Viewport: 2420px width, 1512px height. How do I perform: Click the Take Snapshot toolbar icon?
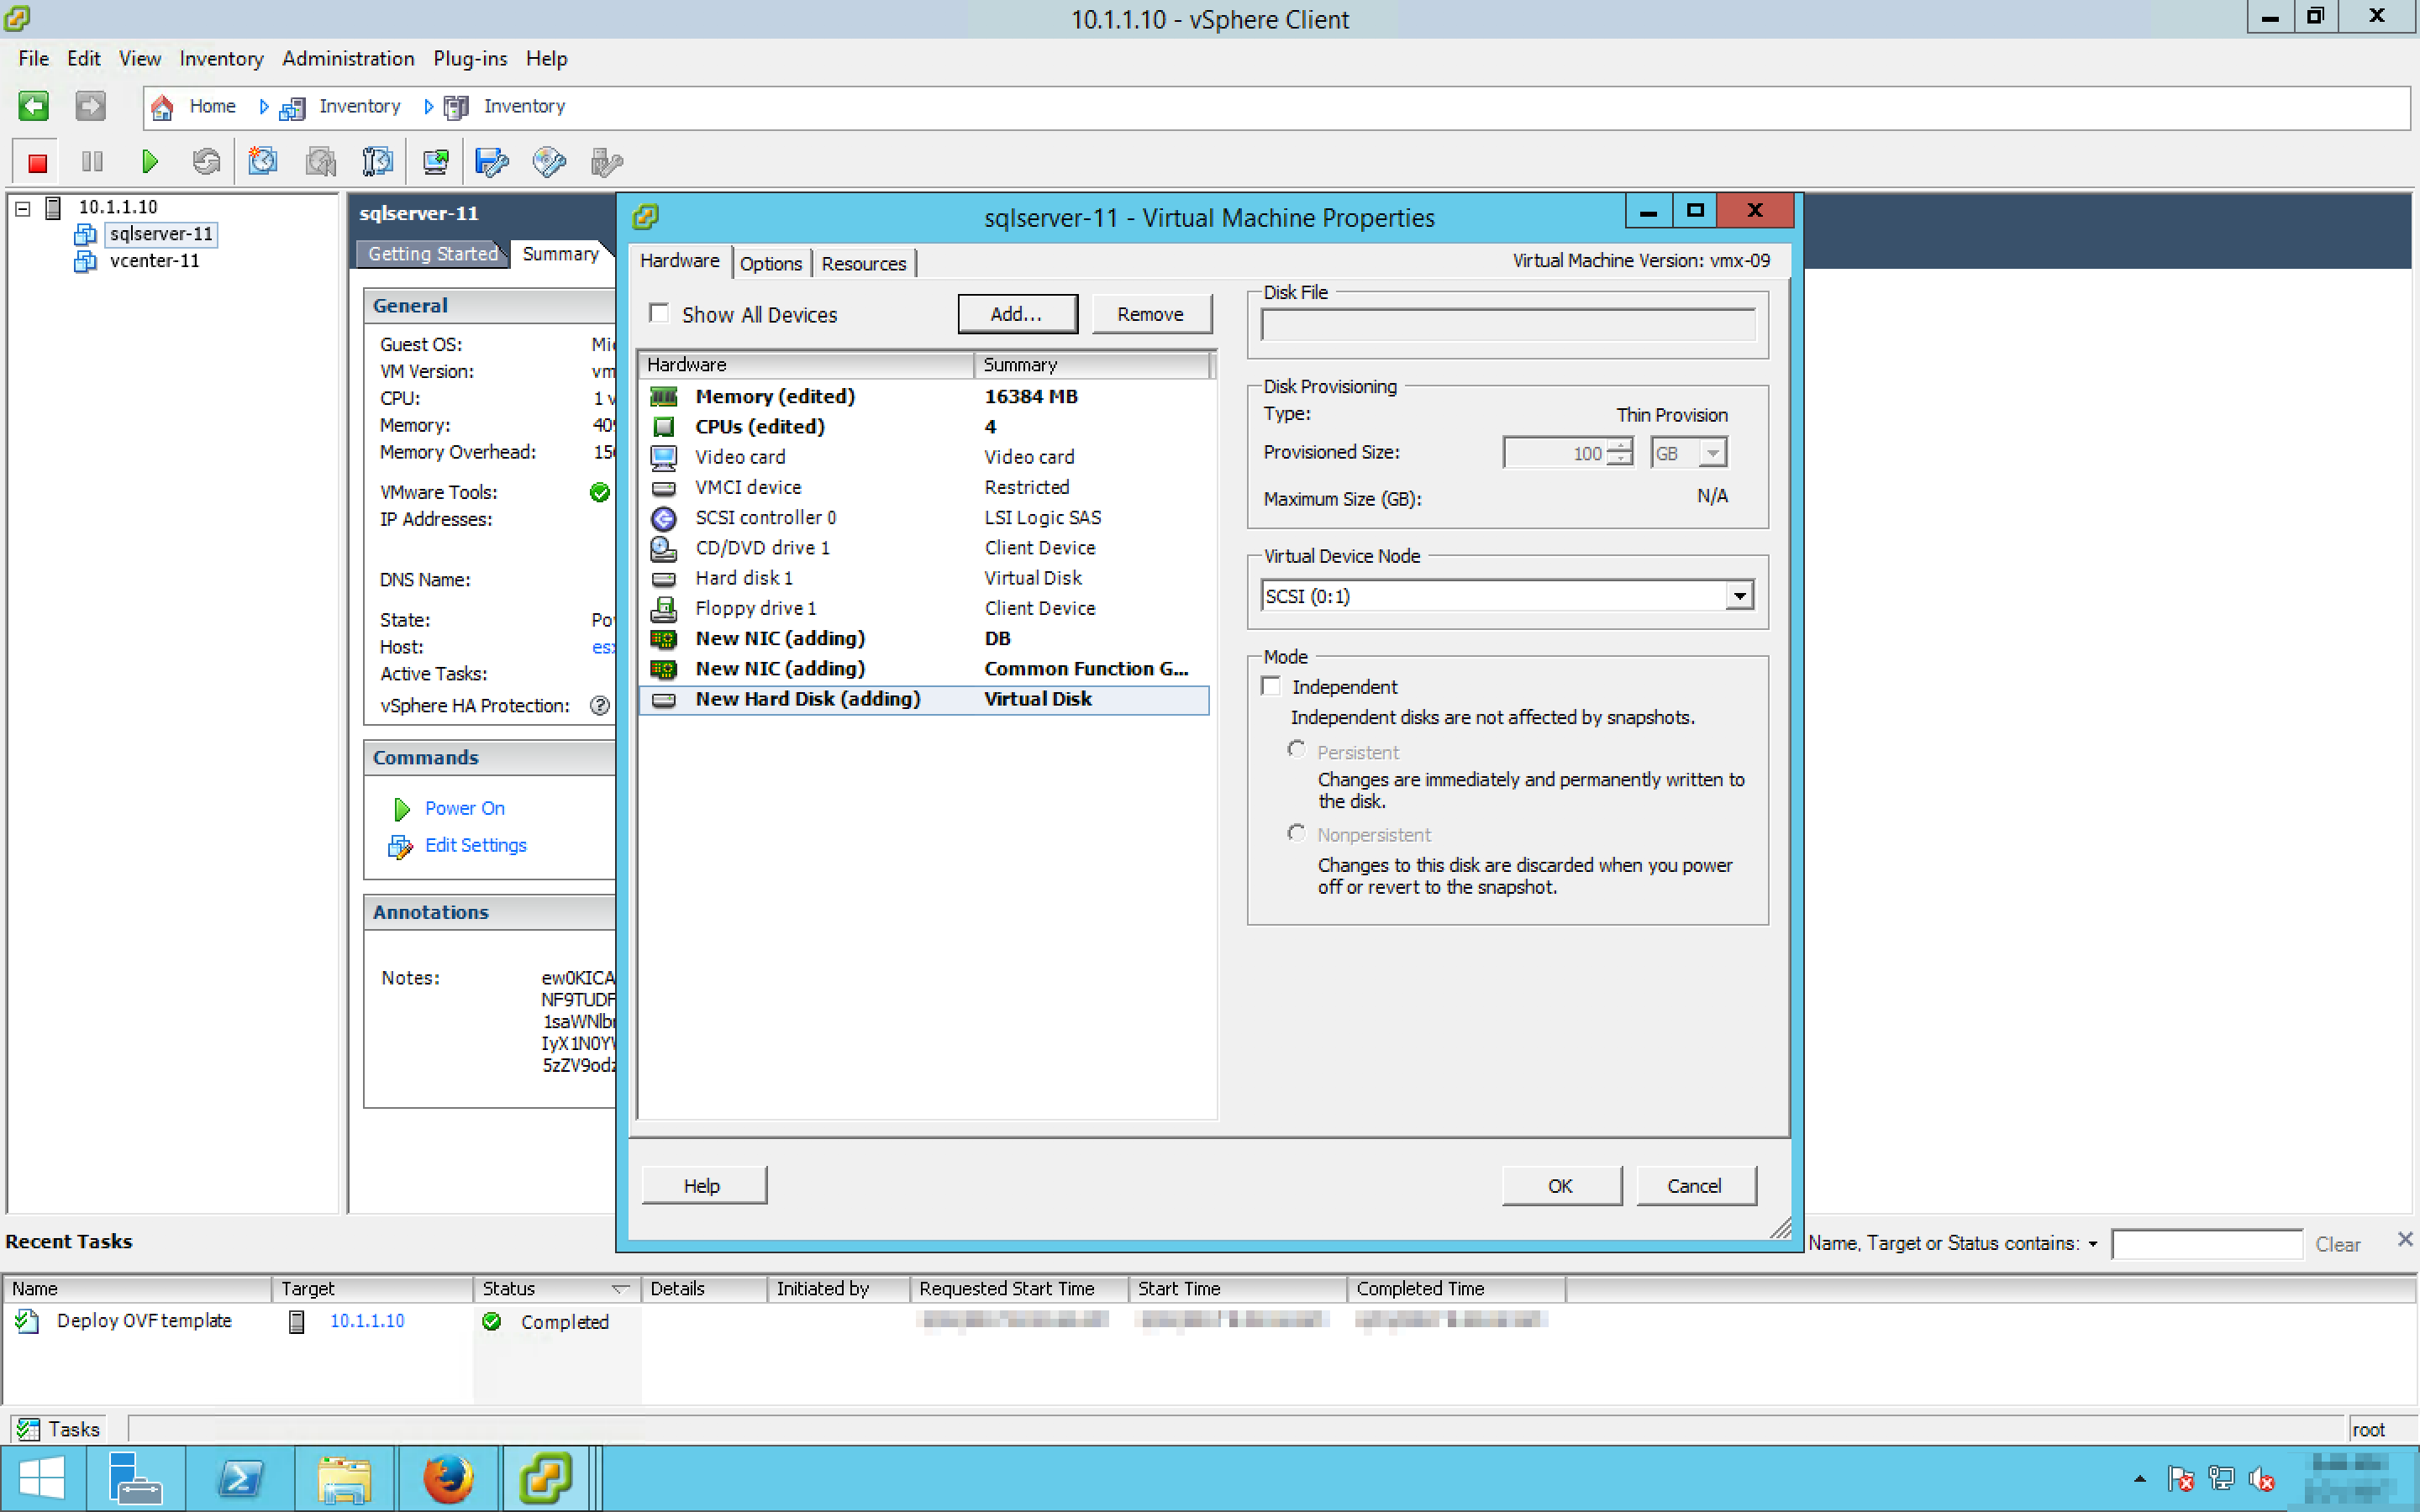coord(263,162)
